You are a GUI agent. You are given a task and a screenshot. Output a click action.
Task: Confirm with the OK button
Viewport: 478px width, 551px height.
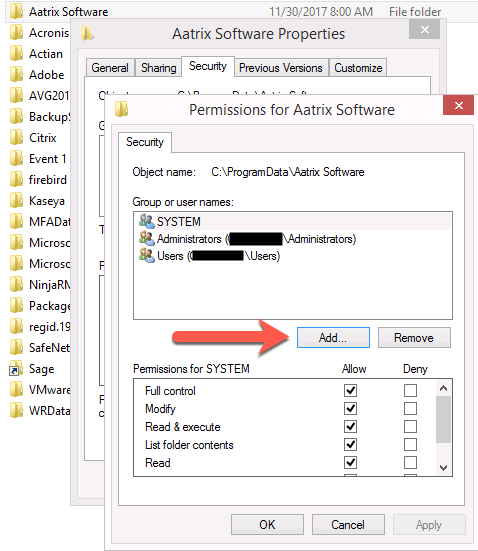pyautogui.click(x=267, y=525)
